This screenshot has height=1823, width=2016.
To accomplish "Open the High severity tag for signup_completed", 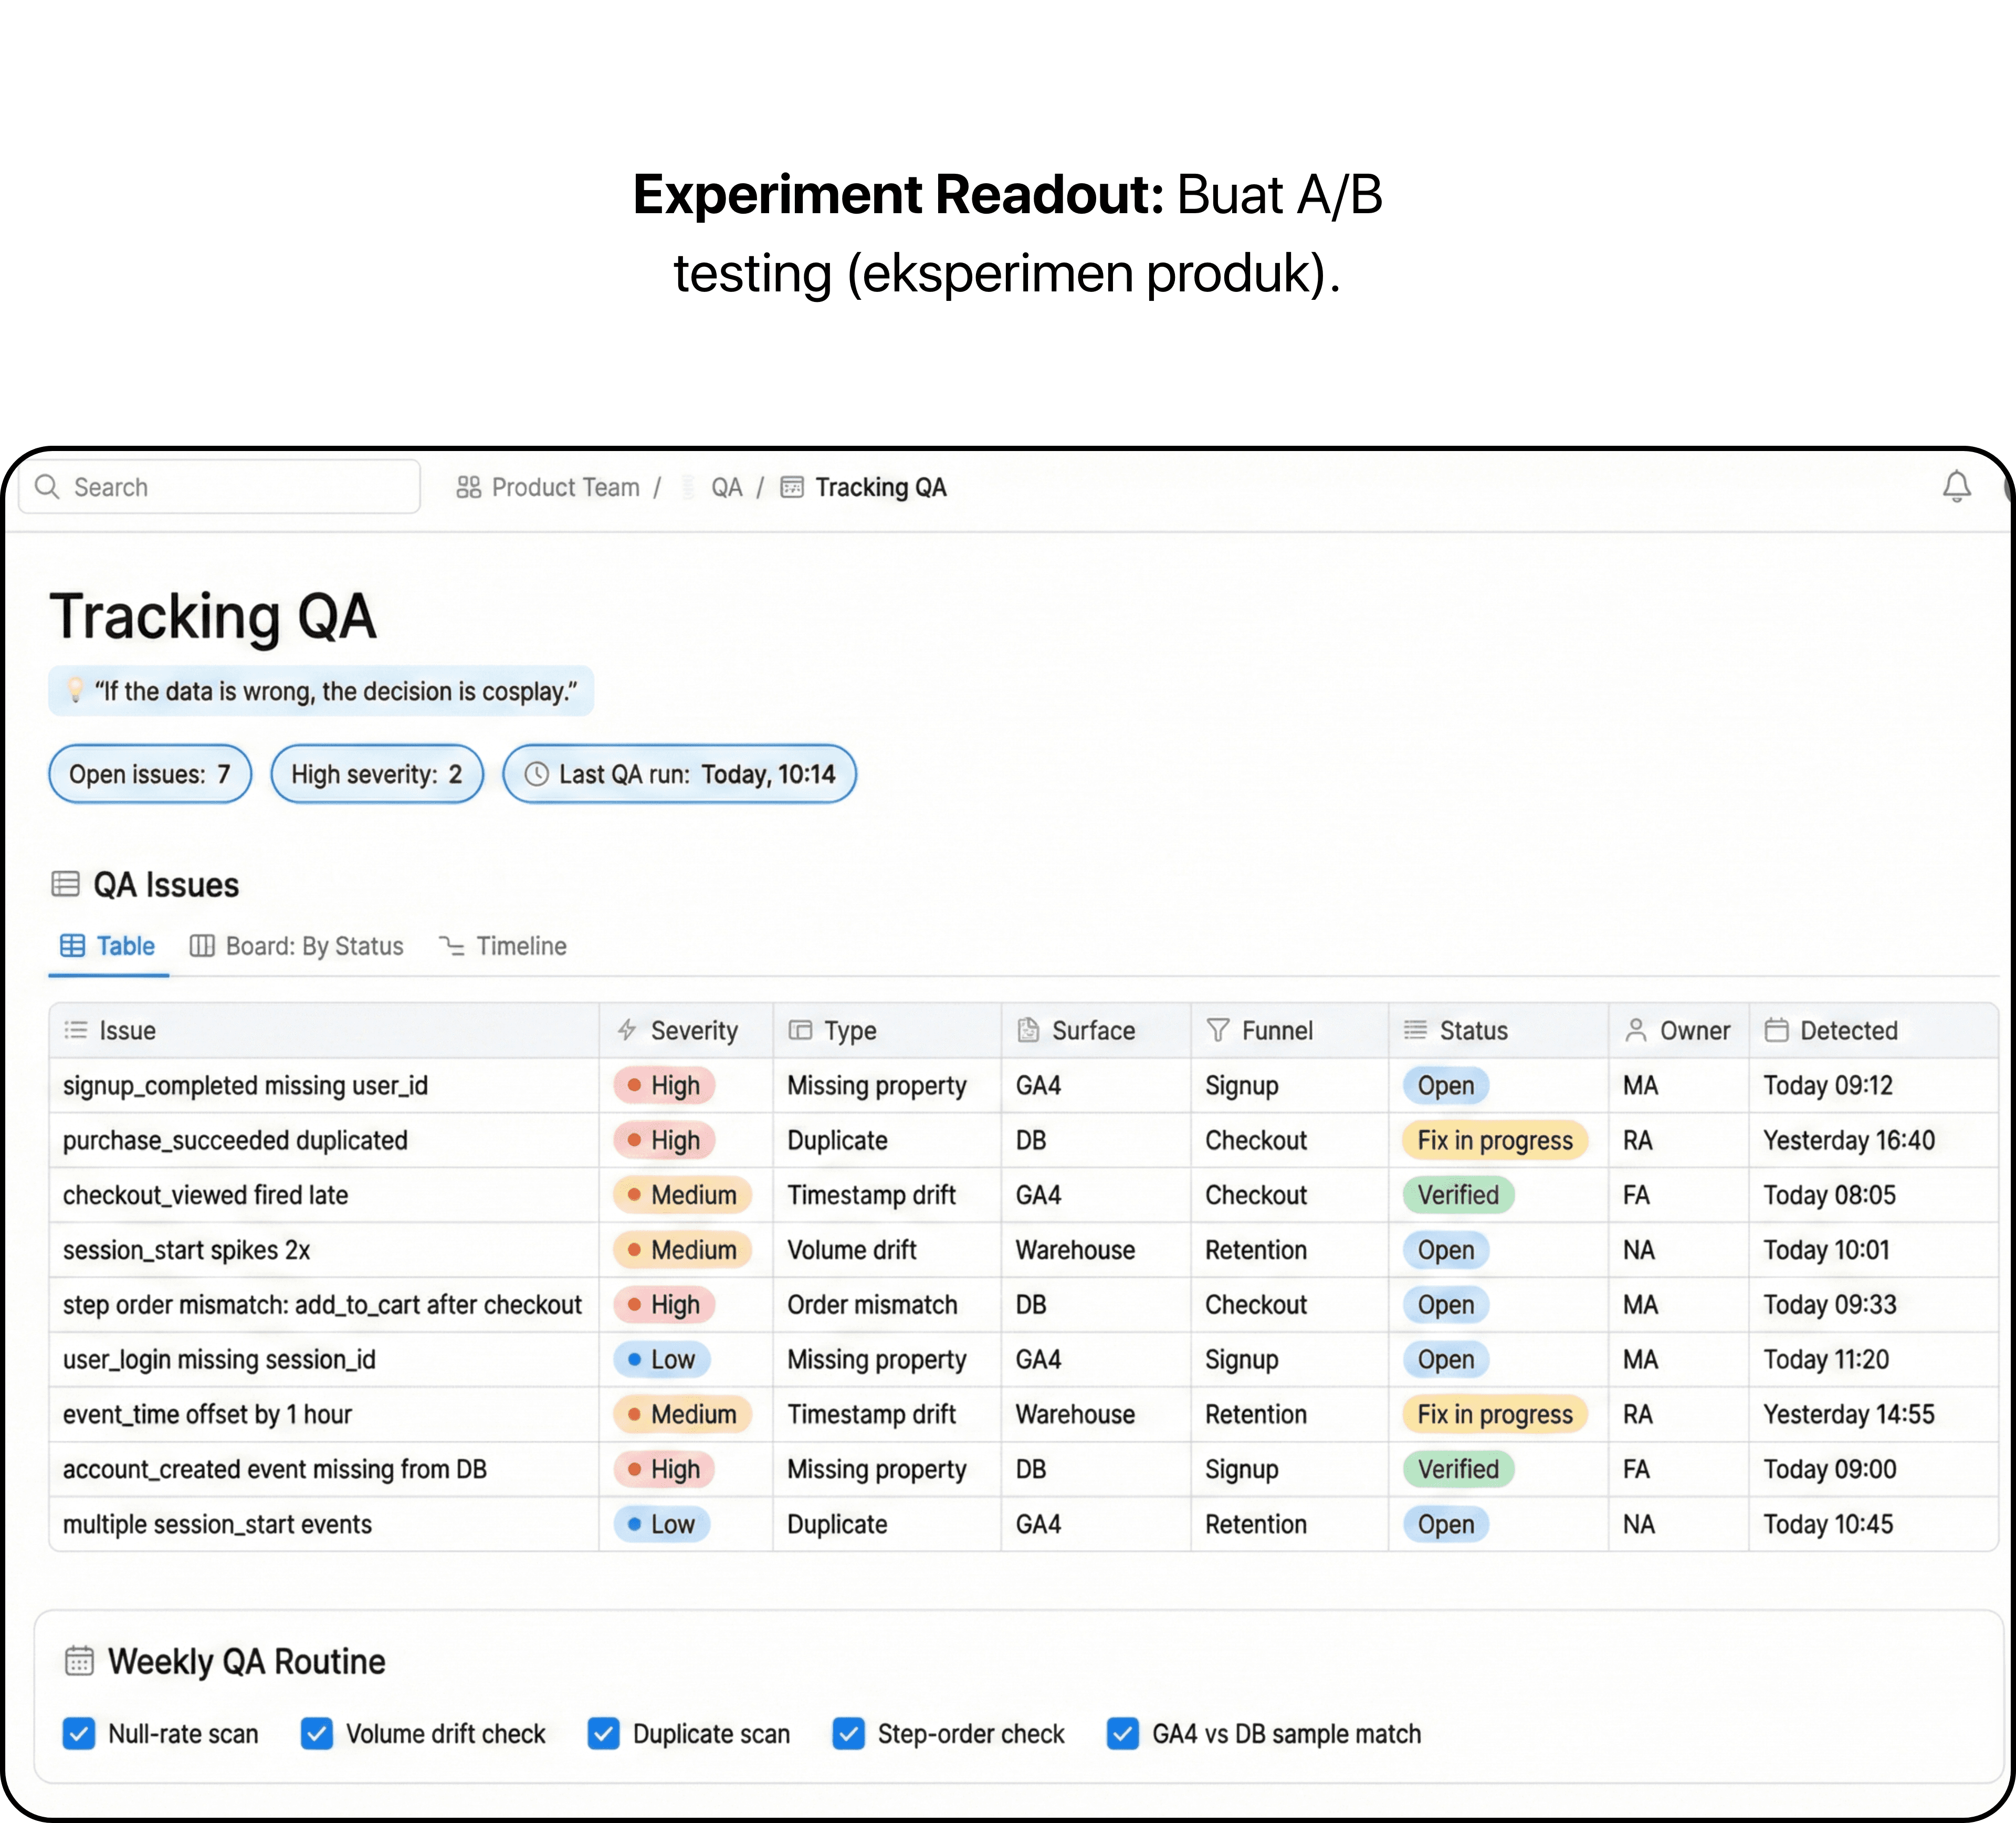I will point(664,1085).
